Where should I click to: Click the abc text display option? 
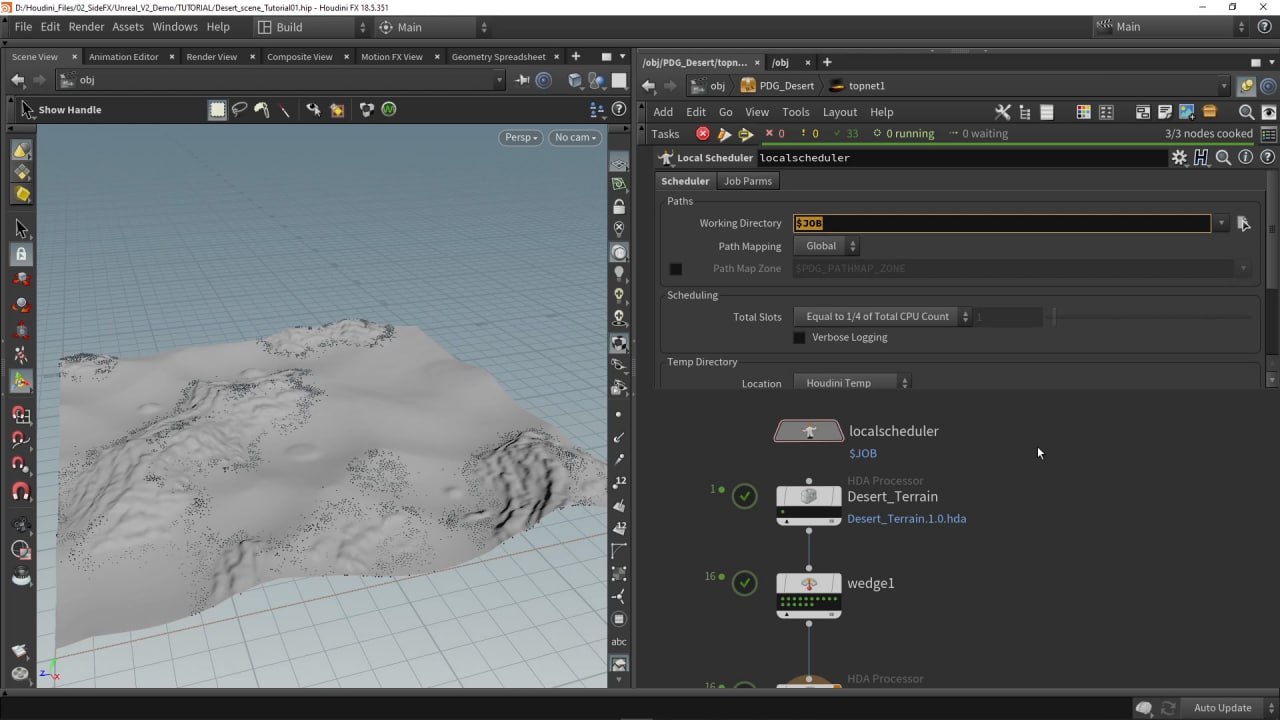[x=619, y=642]
